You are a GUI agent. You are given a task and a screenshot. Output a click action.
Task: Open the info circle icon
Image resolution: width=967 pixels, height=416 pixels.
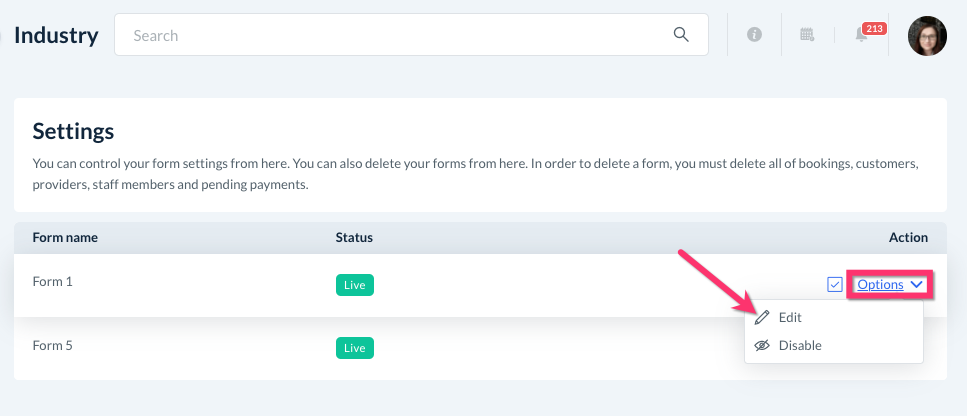coord(755,35)
